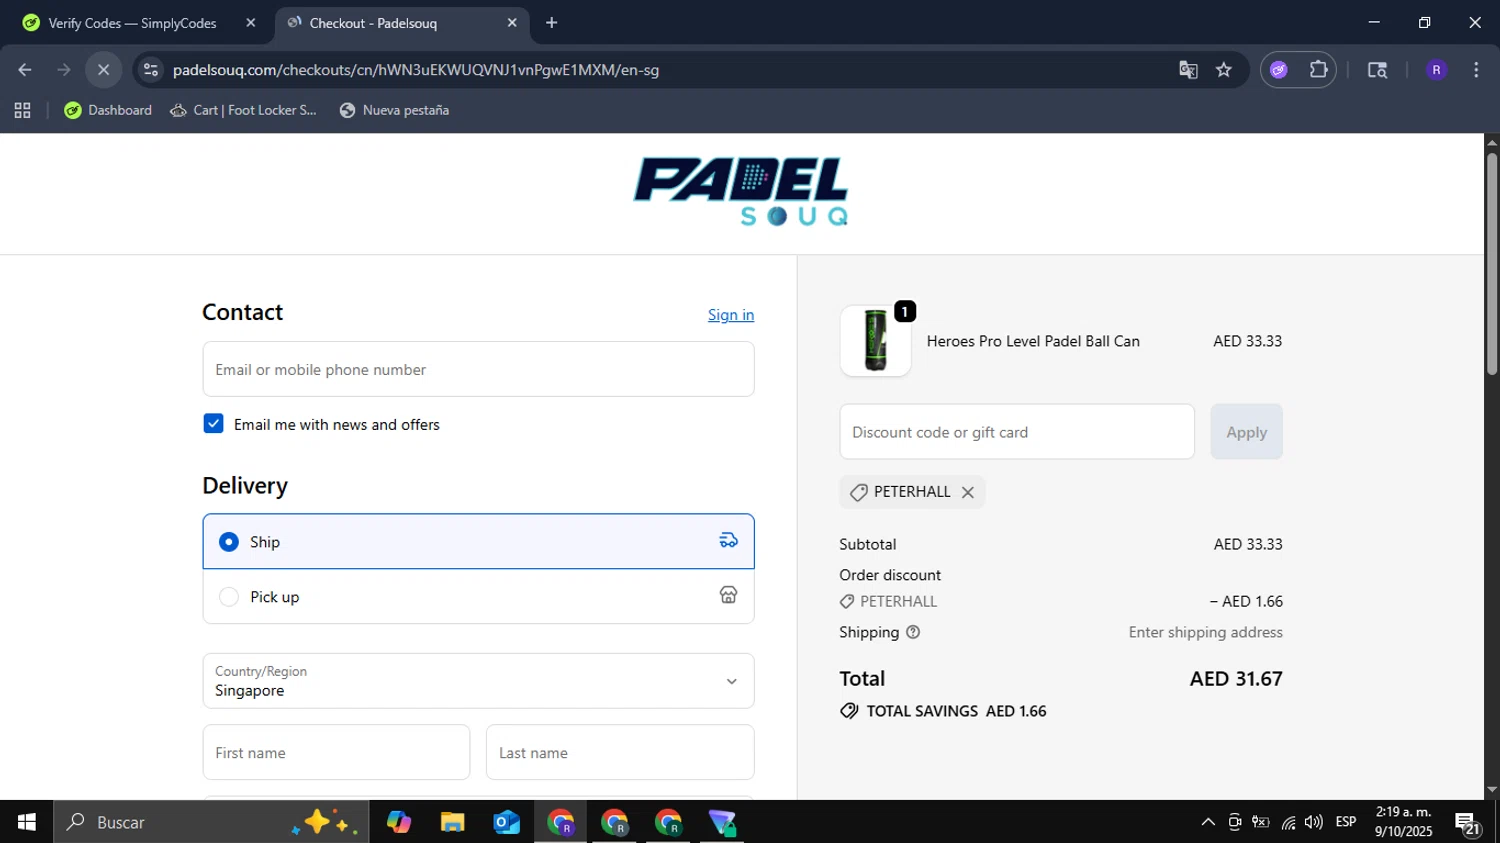Open Outlook from the taskbar
Image resolution: width=1500 pixels, height=843 pixels.
506,822
